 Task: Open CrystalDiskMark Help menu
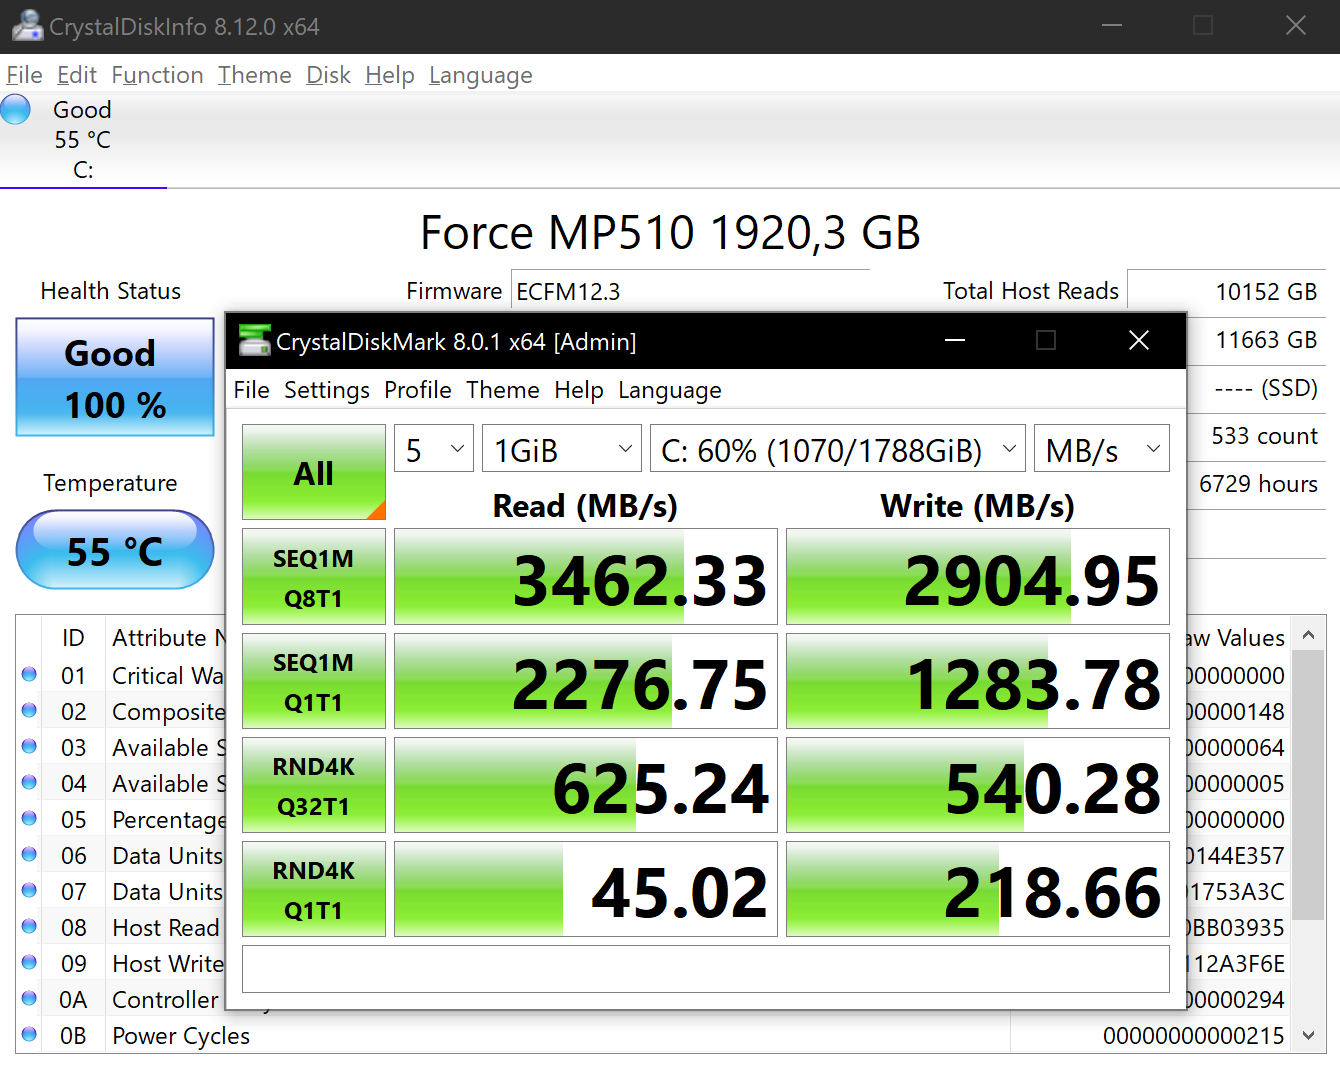pyautogui.click(x=579, y=390)
